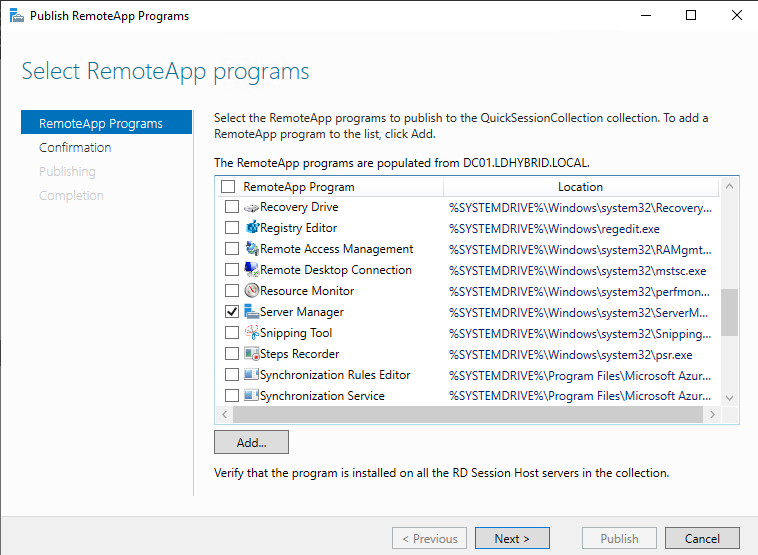Close the Publish RemoteApp Programs window
This screenshot has width=758, height=555.
click(x=737, y=15)
